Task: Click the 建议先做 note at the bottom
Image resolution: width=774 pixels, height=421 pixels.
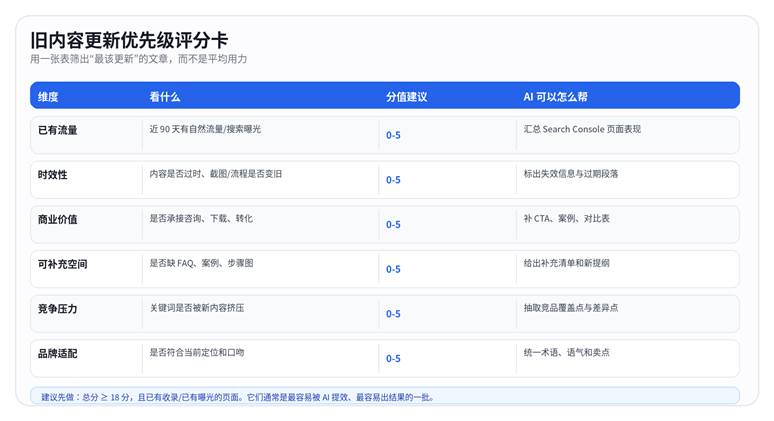Action: tap(238, 397)
